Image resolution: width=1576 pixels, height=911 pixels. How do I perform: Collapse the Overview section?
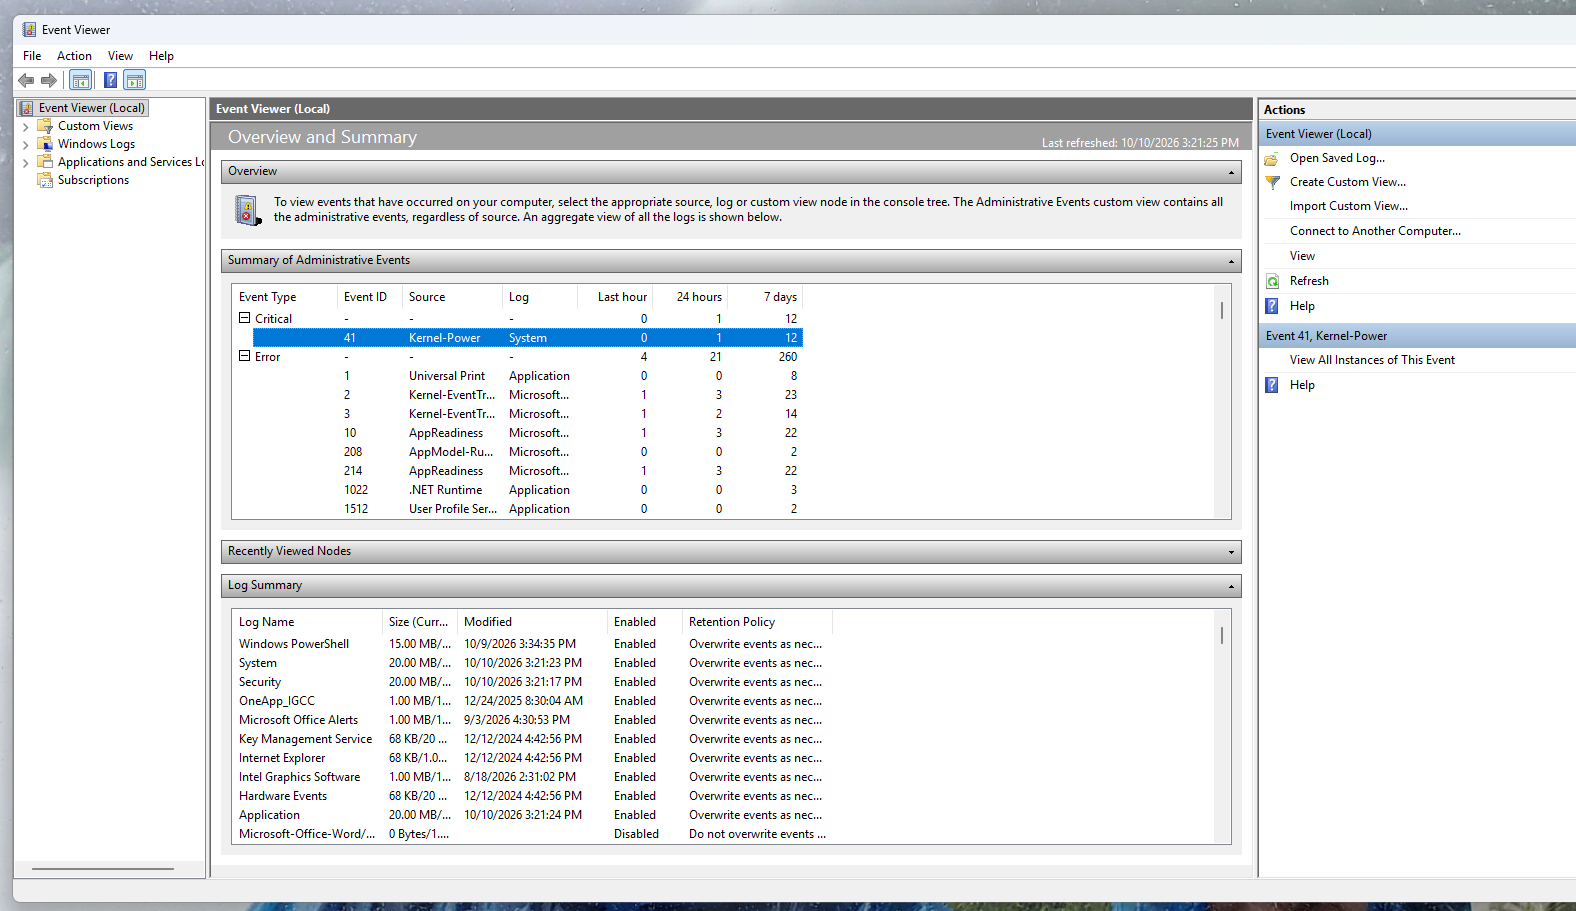coord(1231,172)
